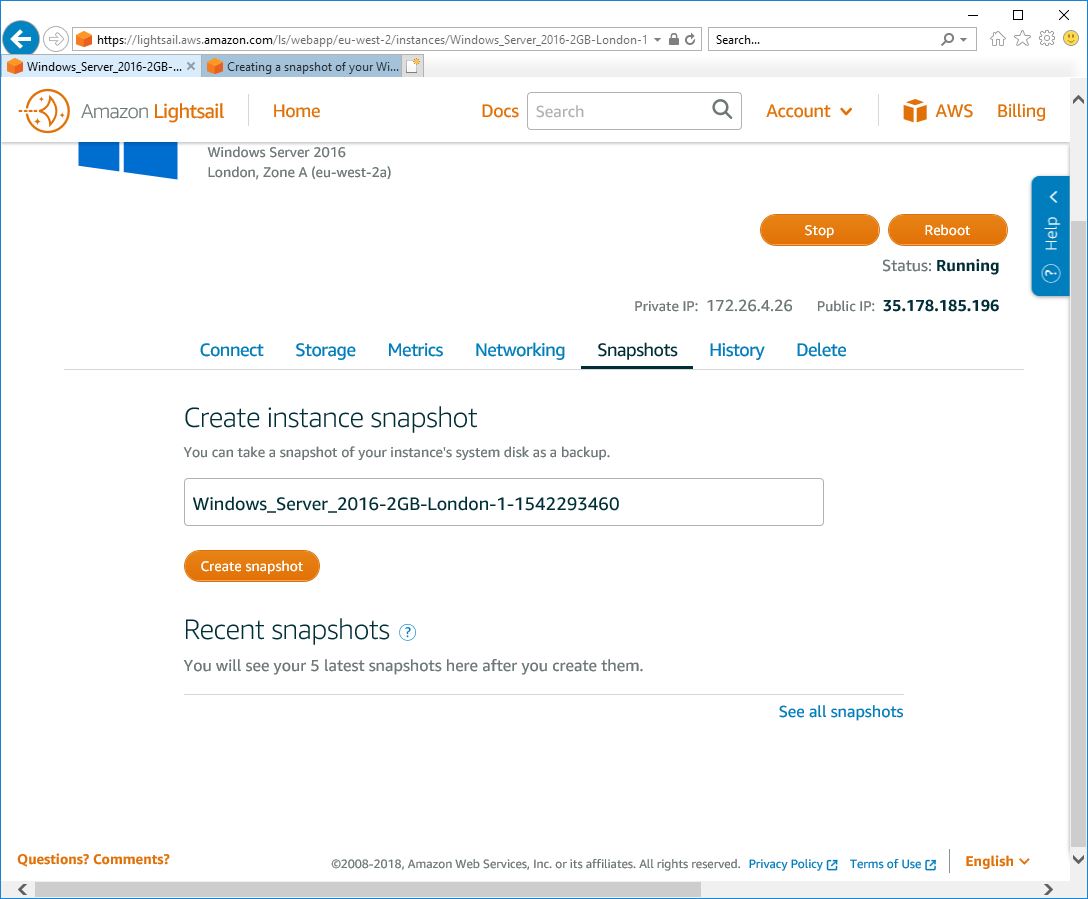The width and height of the screenshot is (1088, 899).
Task: Click the magnifier in browser search box
Action: coord(948,40)
